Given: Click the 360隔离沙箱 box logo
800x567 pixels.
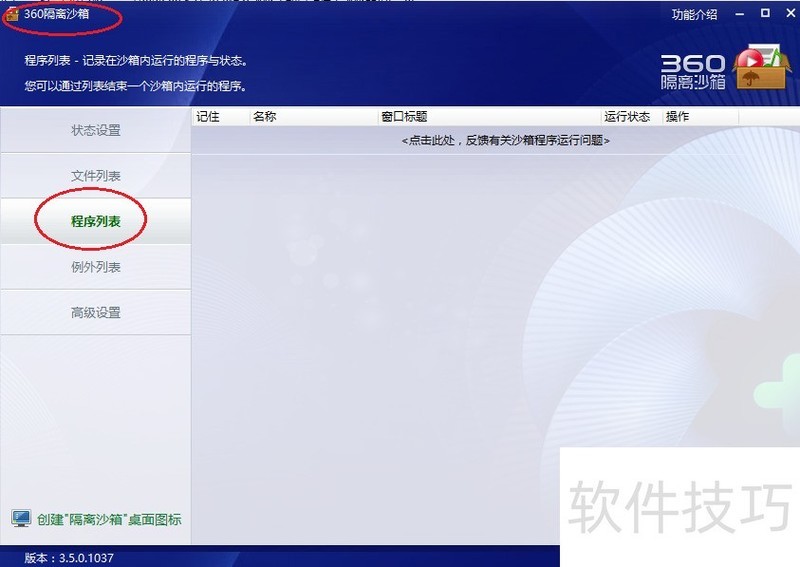Looking at the screenshot, I should coord(762,67).
